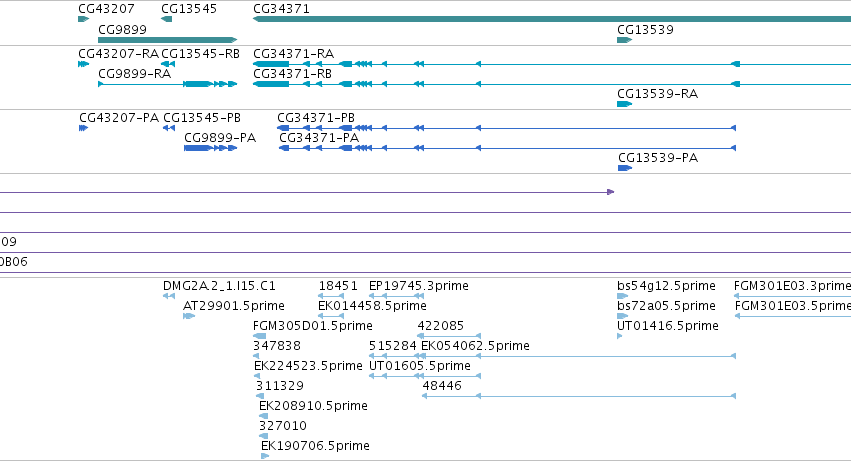Select the UT01416.5prime small arrow glyph

(620, 336)
